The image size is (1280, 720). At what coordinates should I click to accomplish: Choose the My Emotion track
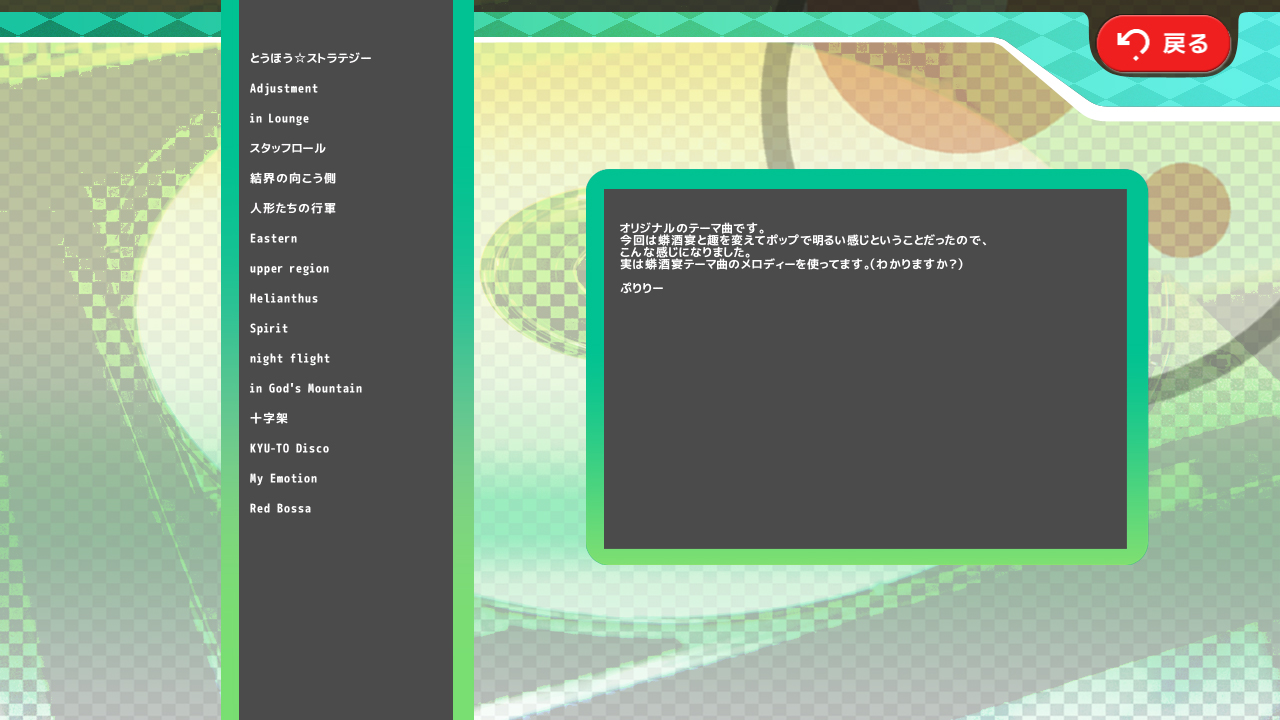[284, 479]
